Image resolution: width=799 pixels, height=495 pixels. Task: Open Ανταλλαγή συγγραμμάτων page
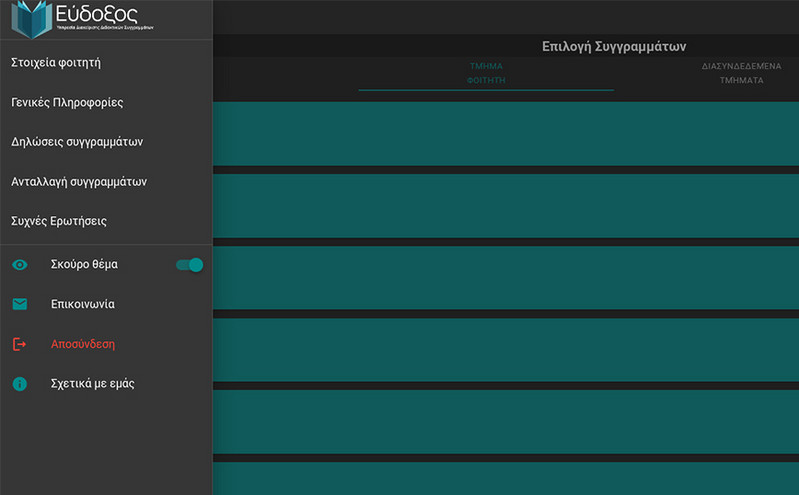[x=79, y=181]
